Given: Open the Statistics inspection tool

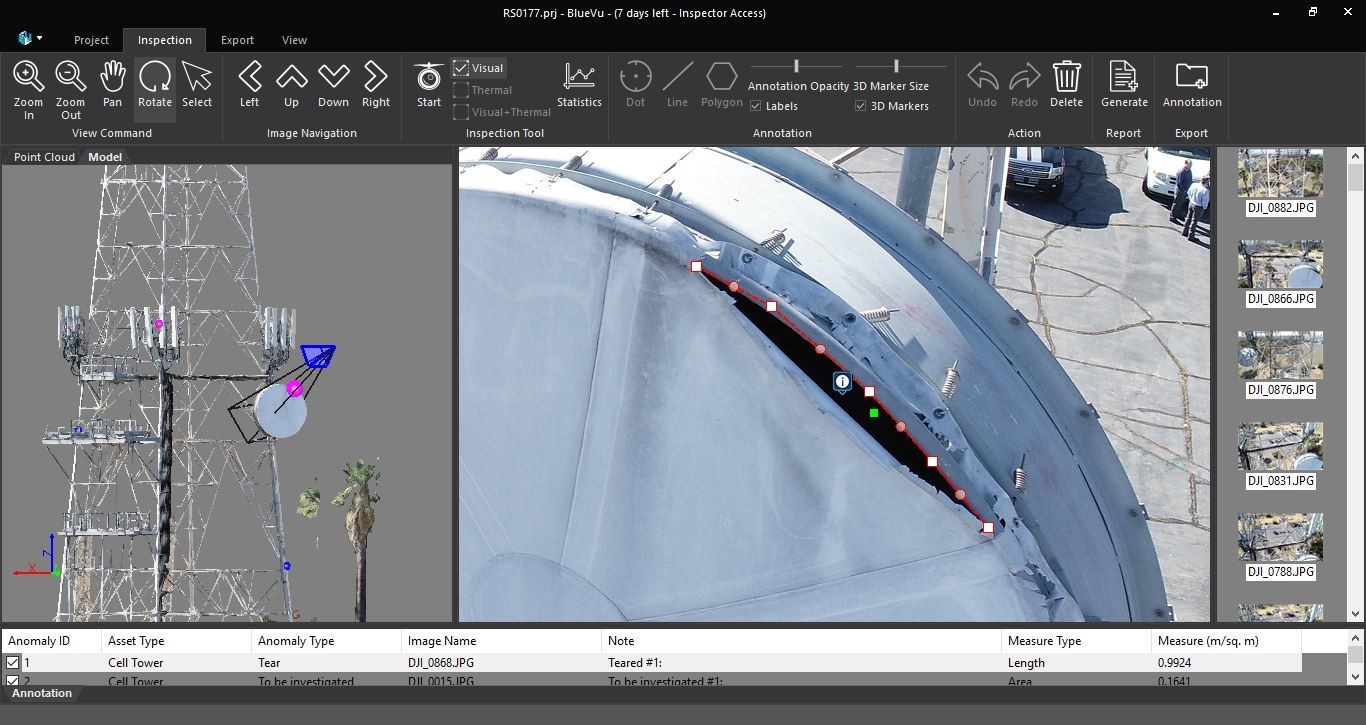Looking at the screenshot, I should point(580,85).
